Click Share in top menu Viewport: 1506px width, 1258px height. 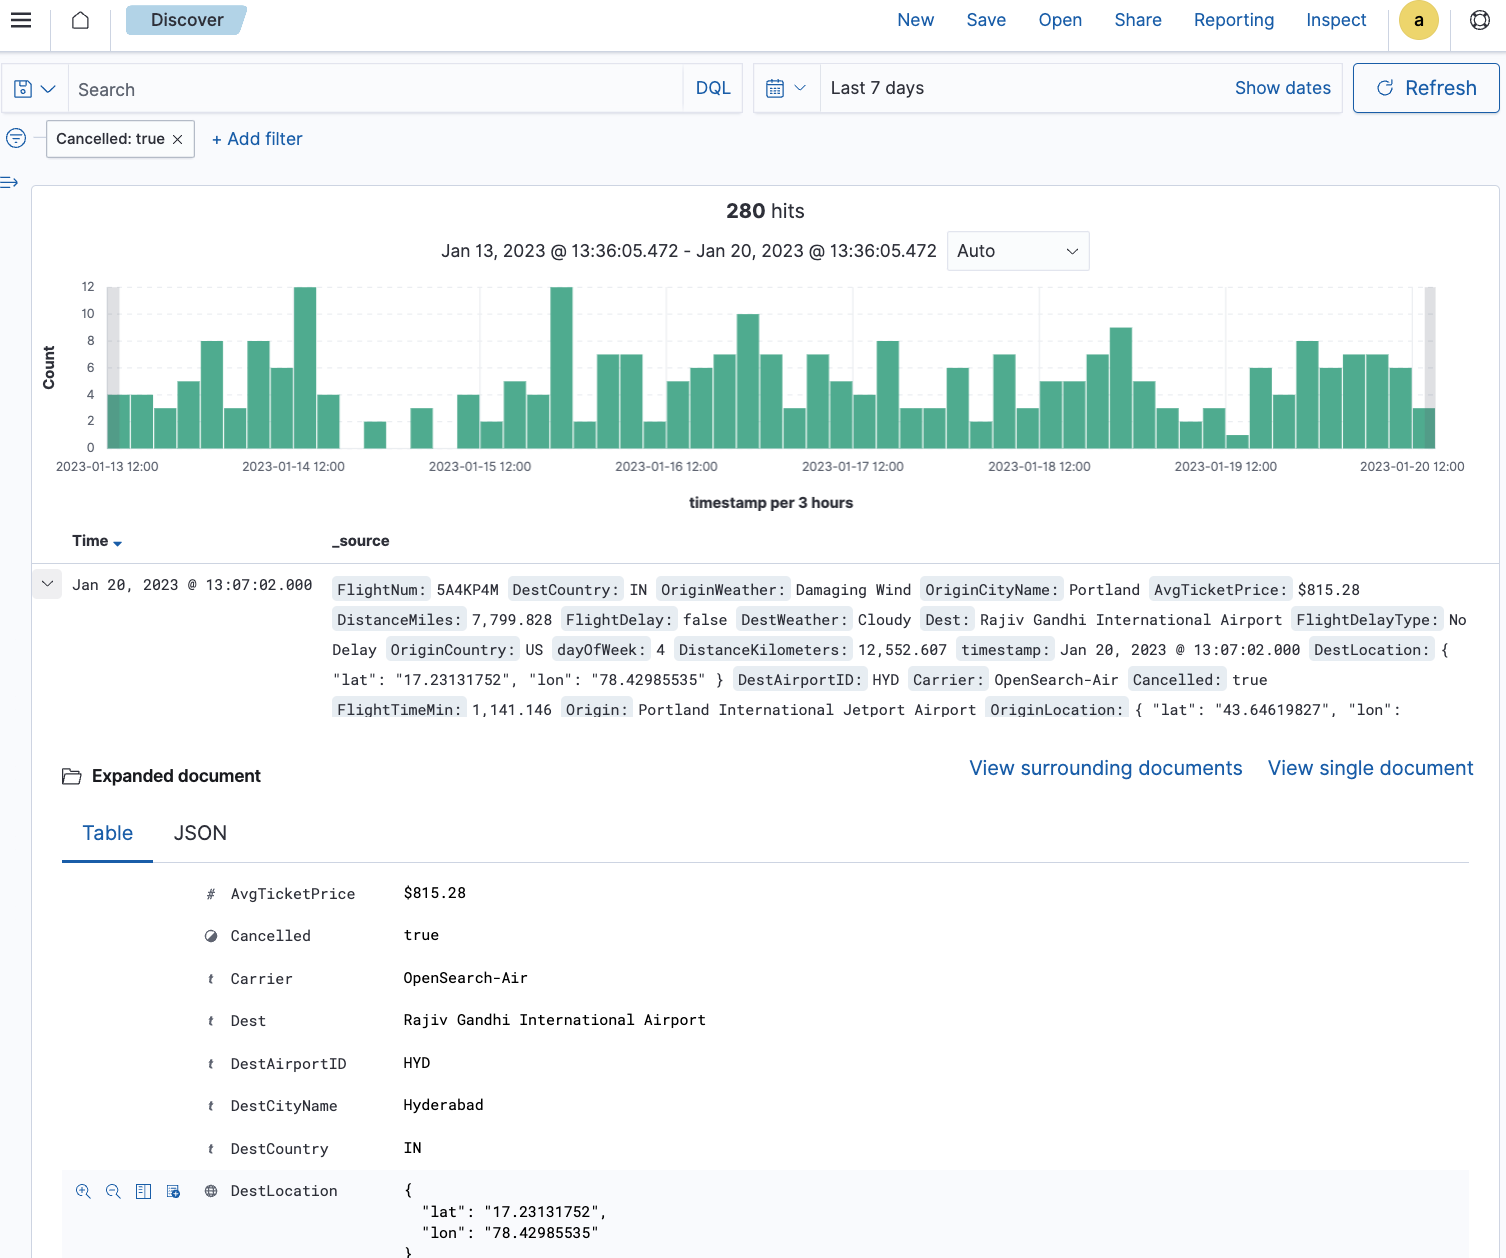click(1138, 20)
